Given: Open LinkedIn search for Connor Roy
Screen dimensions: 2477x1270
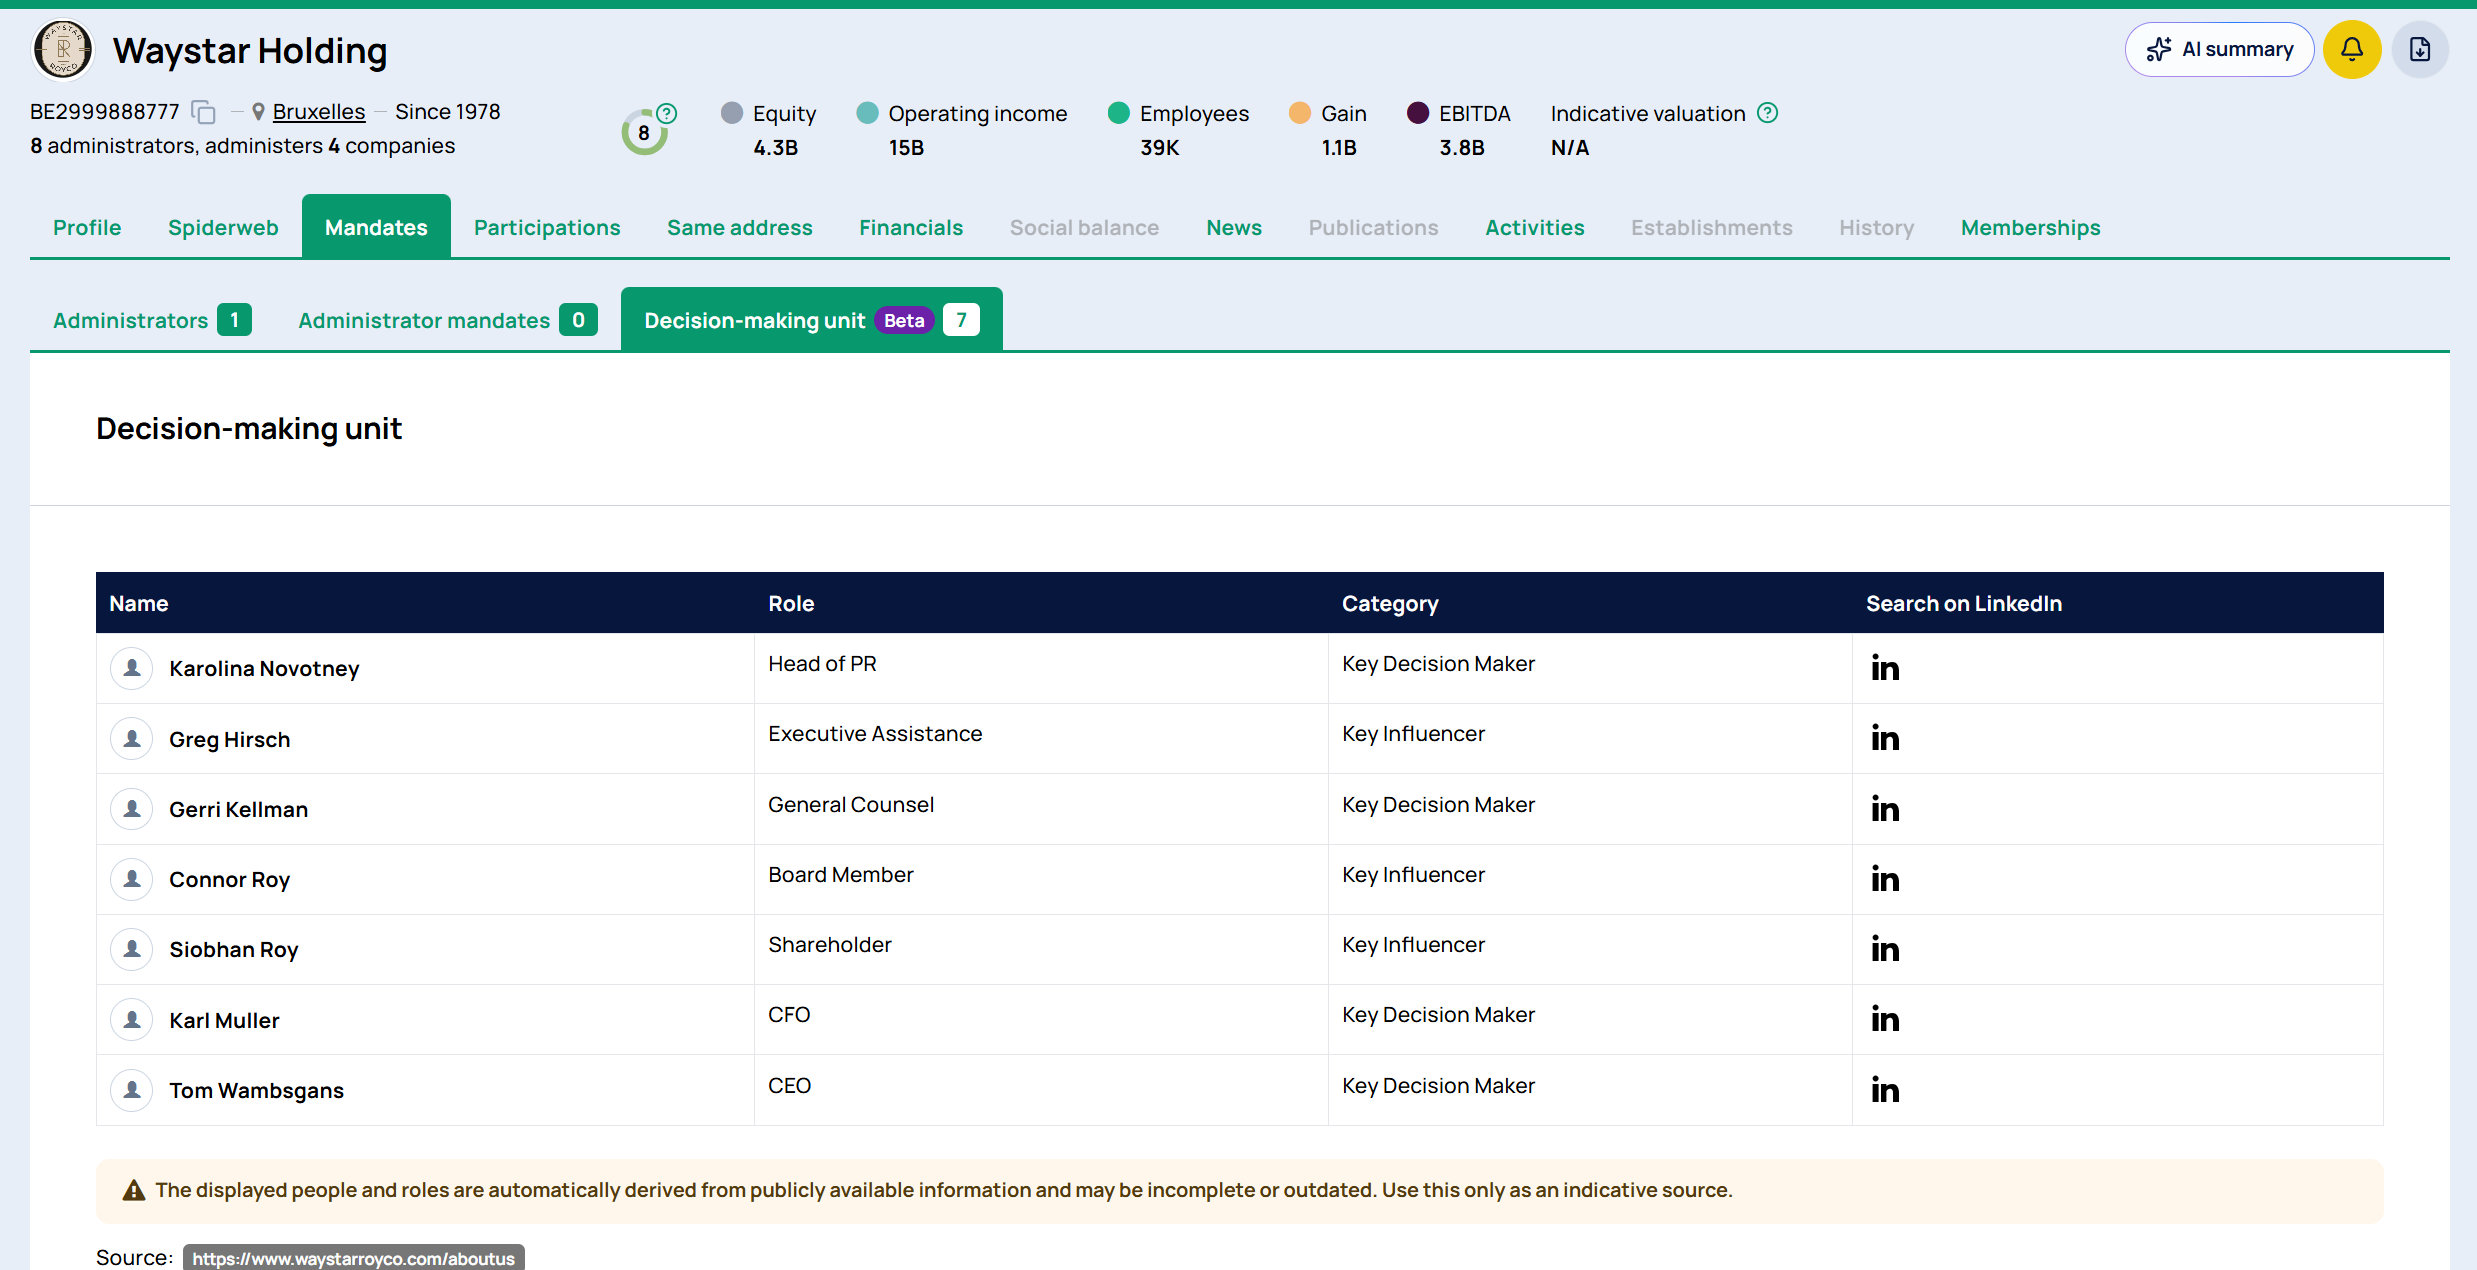Looking at the screenshot, I should 1884,879.
